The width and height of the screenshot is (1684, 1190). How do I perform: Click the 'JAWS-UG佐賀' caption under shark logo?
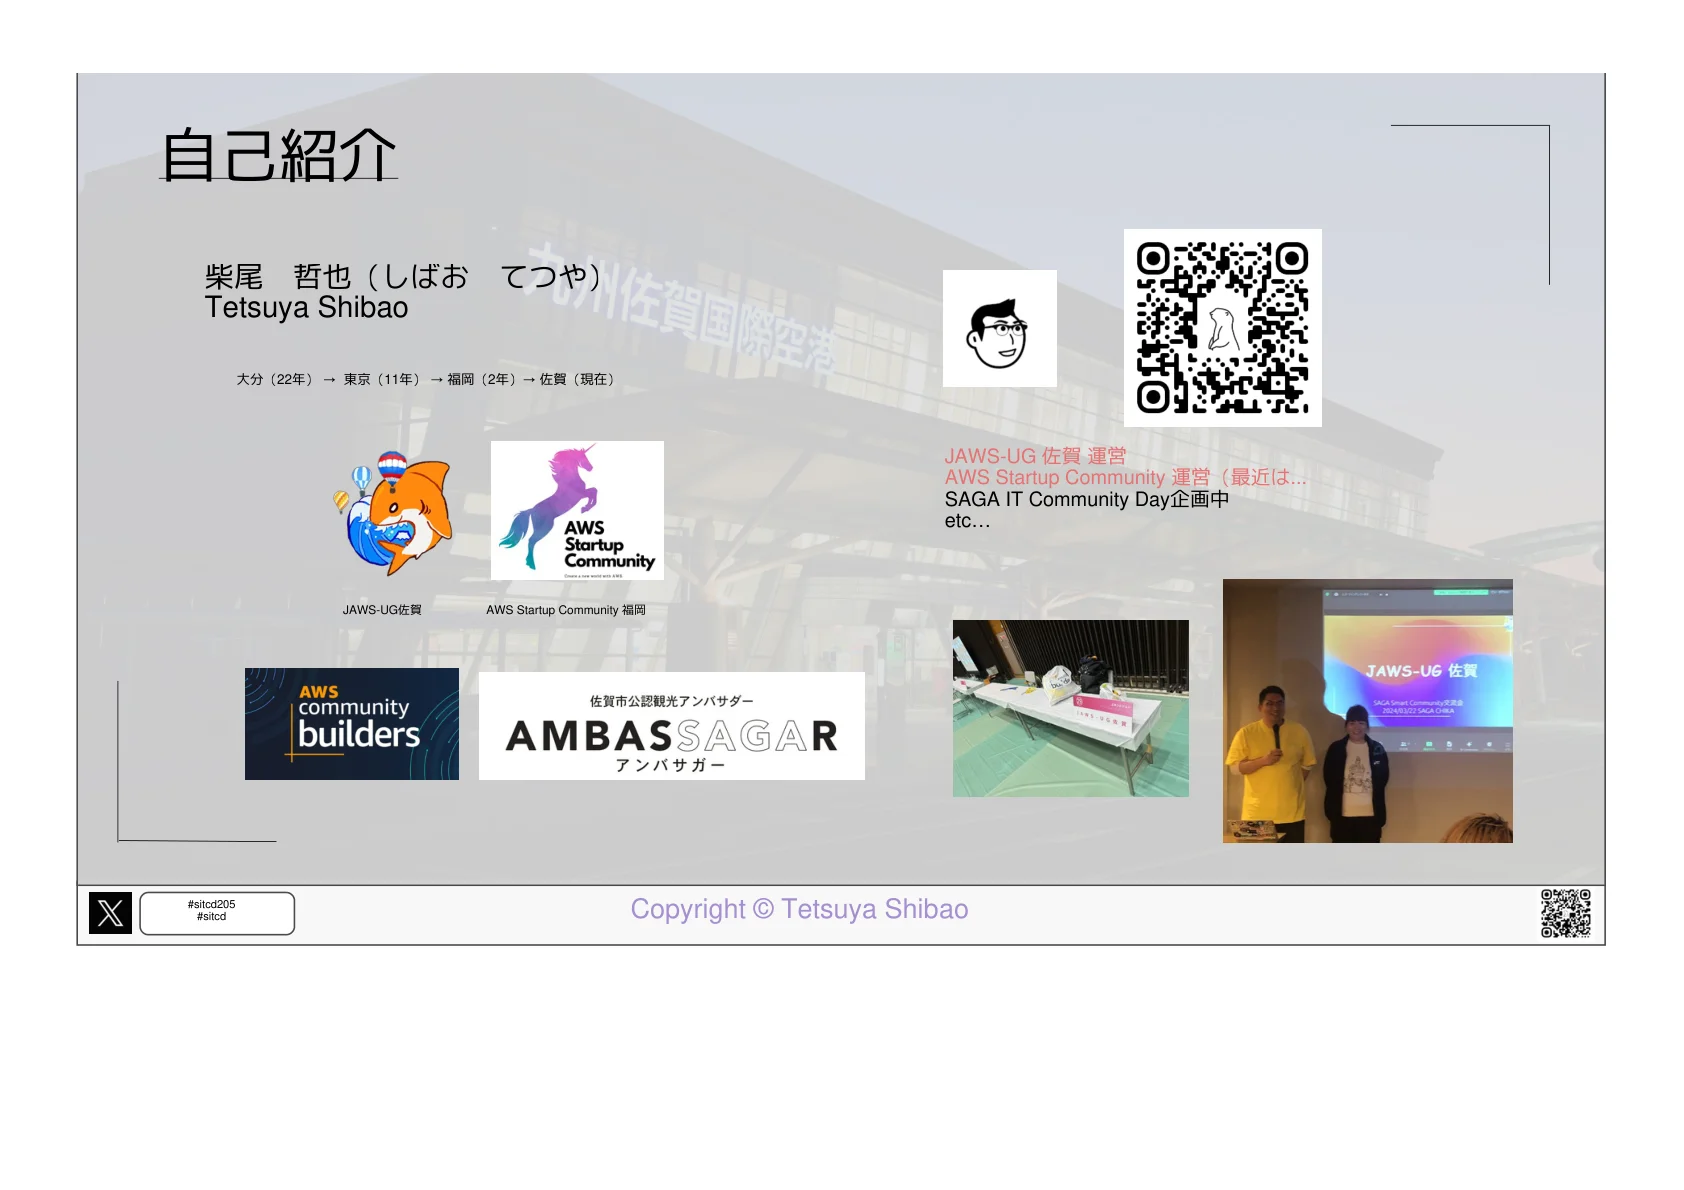(382, 610)
